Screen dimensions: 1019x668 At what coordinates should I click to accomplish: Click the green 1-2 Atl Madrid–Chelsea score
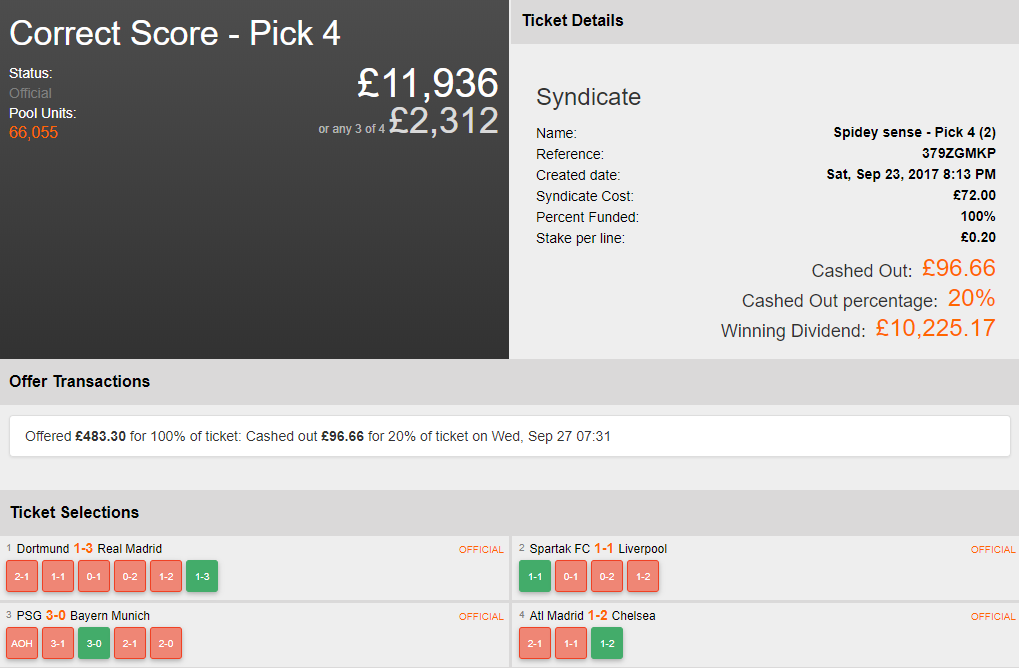607,643
